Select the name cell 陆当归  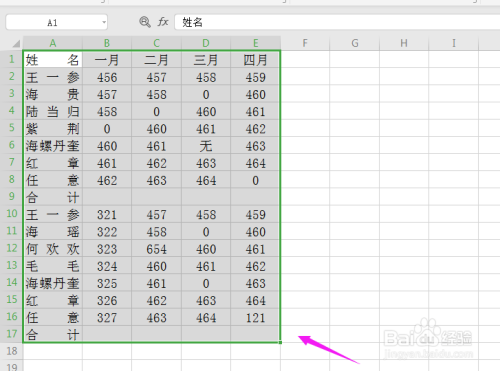pyautogui.click(x=53, y=111)
